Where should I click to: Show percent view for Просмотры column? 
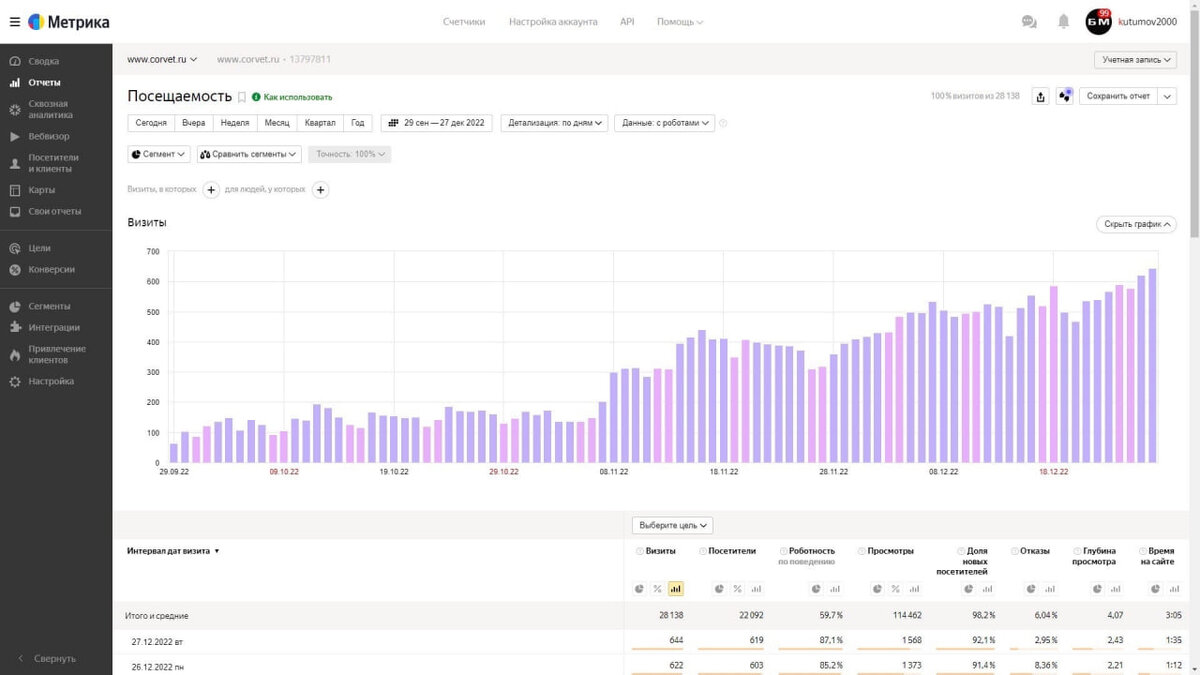(896, 589)
